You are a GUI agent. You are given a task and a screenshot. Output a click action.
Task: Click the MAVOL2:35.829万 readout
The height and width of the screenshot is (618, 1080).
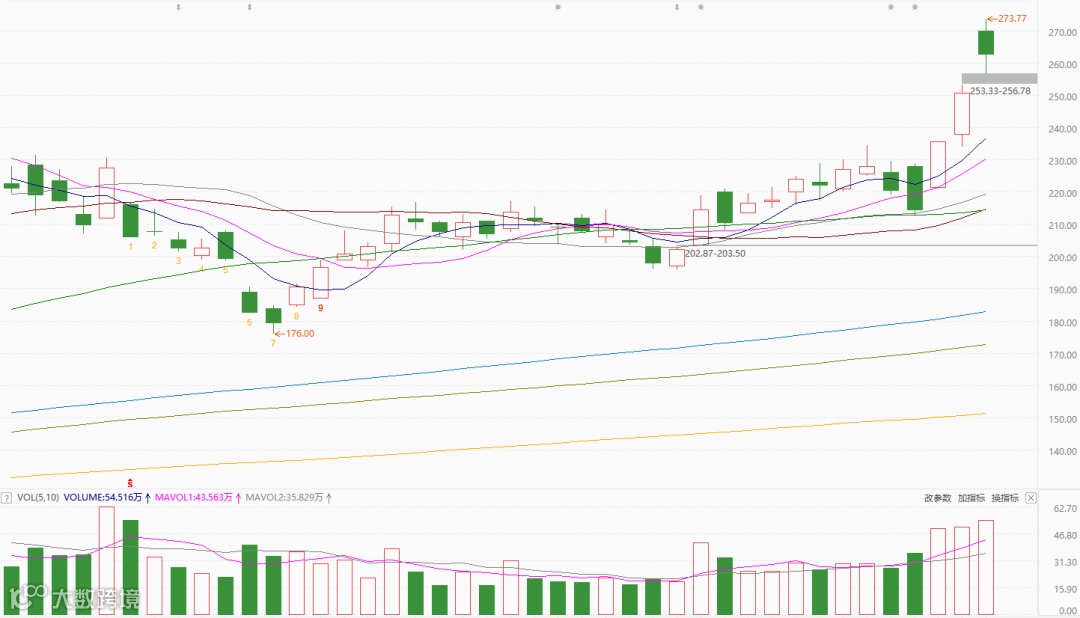point(284,497)
